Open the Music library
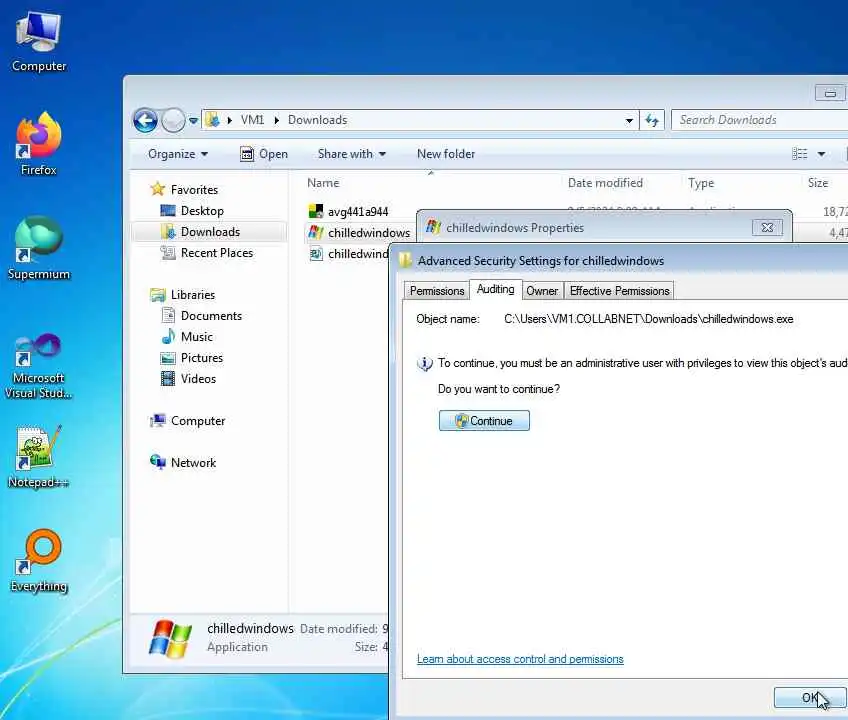The height and width of the screenshot is (720, 848). point(187,336)
